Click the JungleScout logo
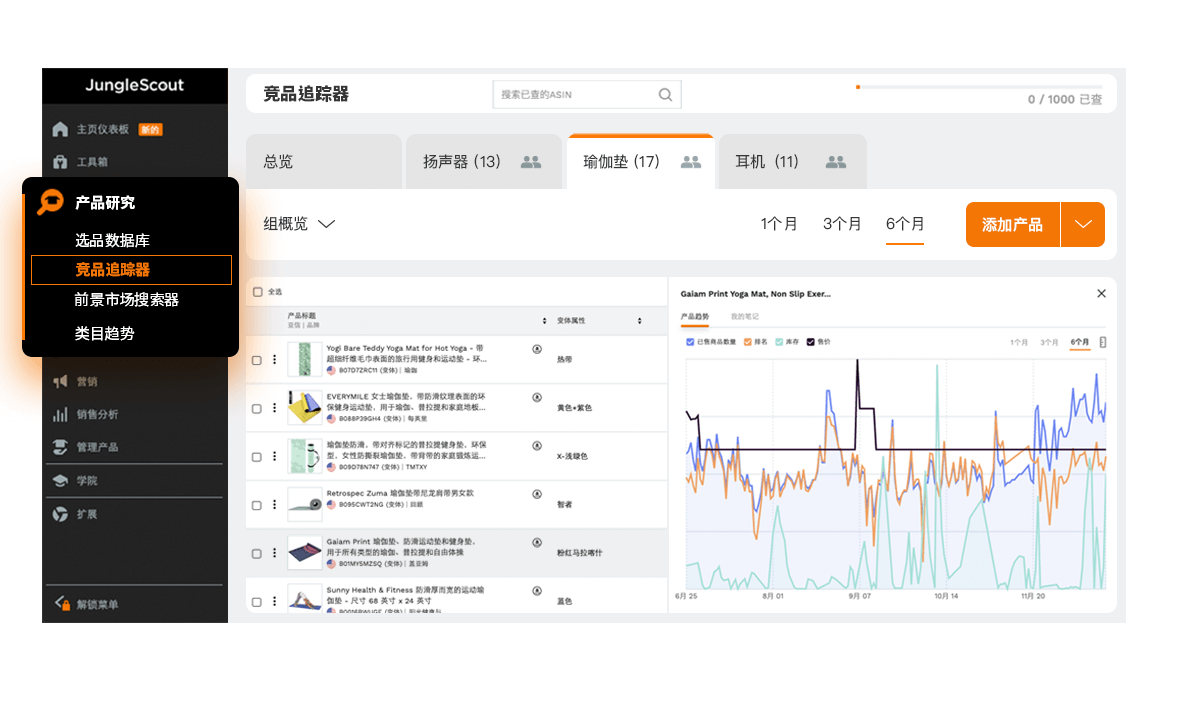 (x=135, y=85)
